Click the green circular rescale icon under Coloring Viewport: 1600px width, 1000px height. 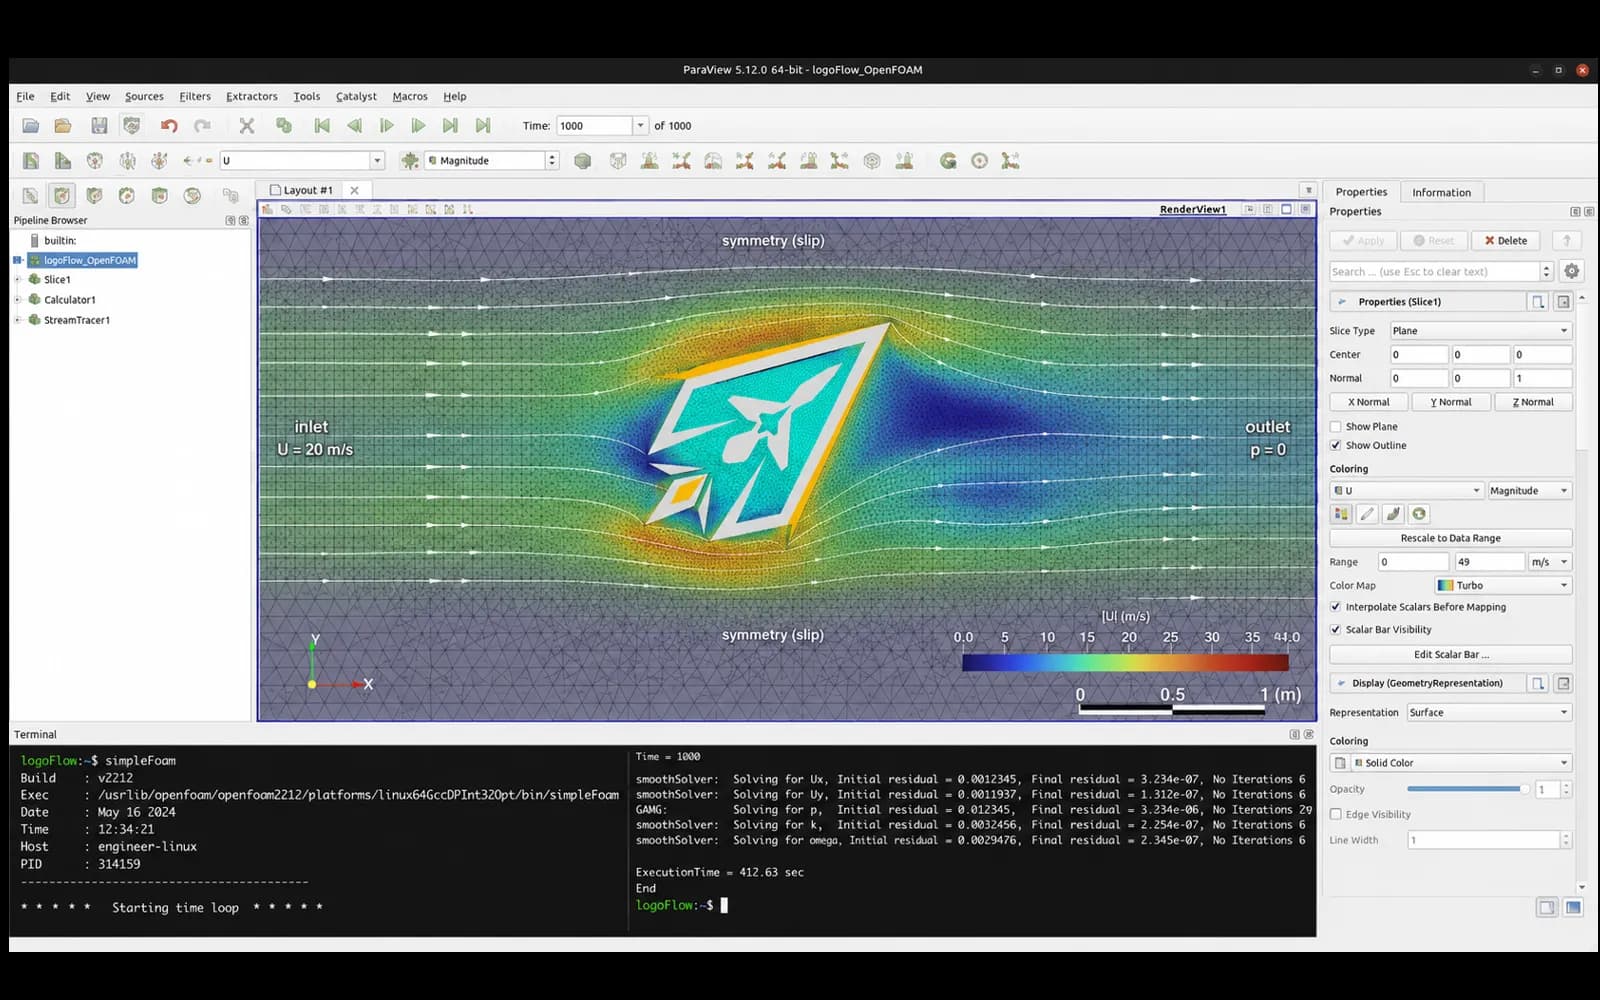coord(1419,514)
